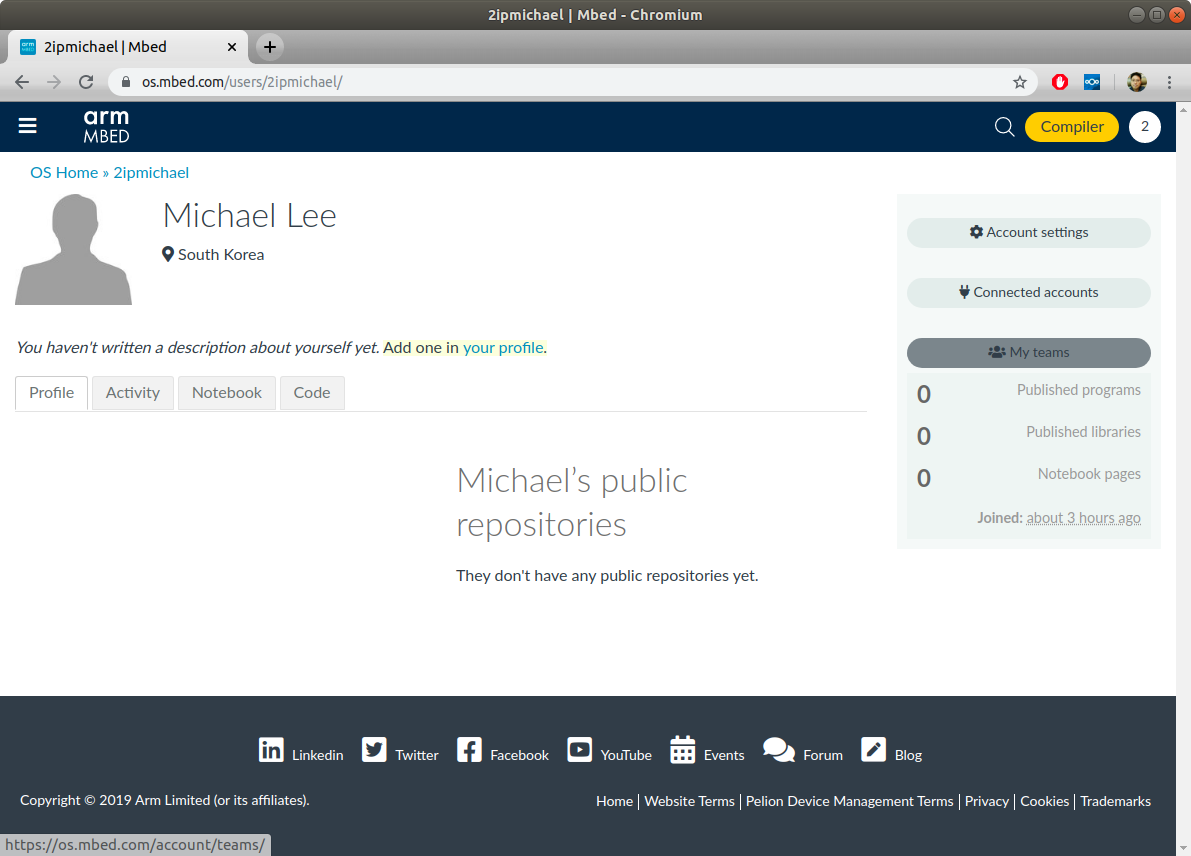The height and width of the screenshot is (856, 1191).
Task: Open the Privacy footer link
Action: (x=987, y=801)
